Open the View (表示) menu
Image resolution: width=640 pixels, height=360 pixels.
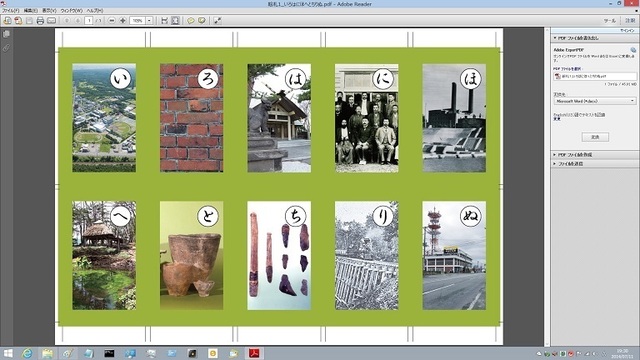(49, 10)
